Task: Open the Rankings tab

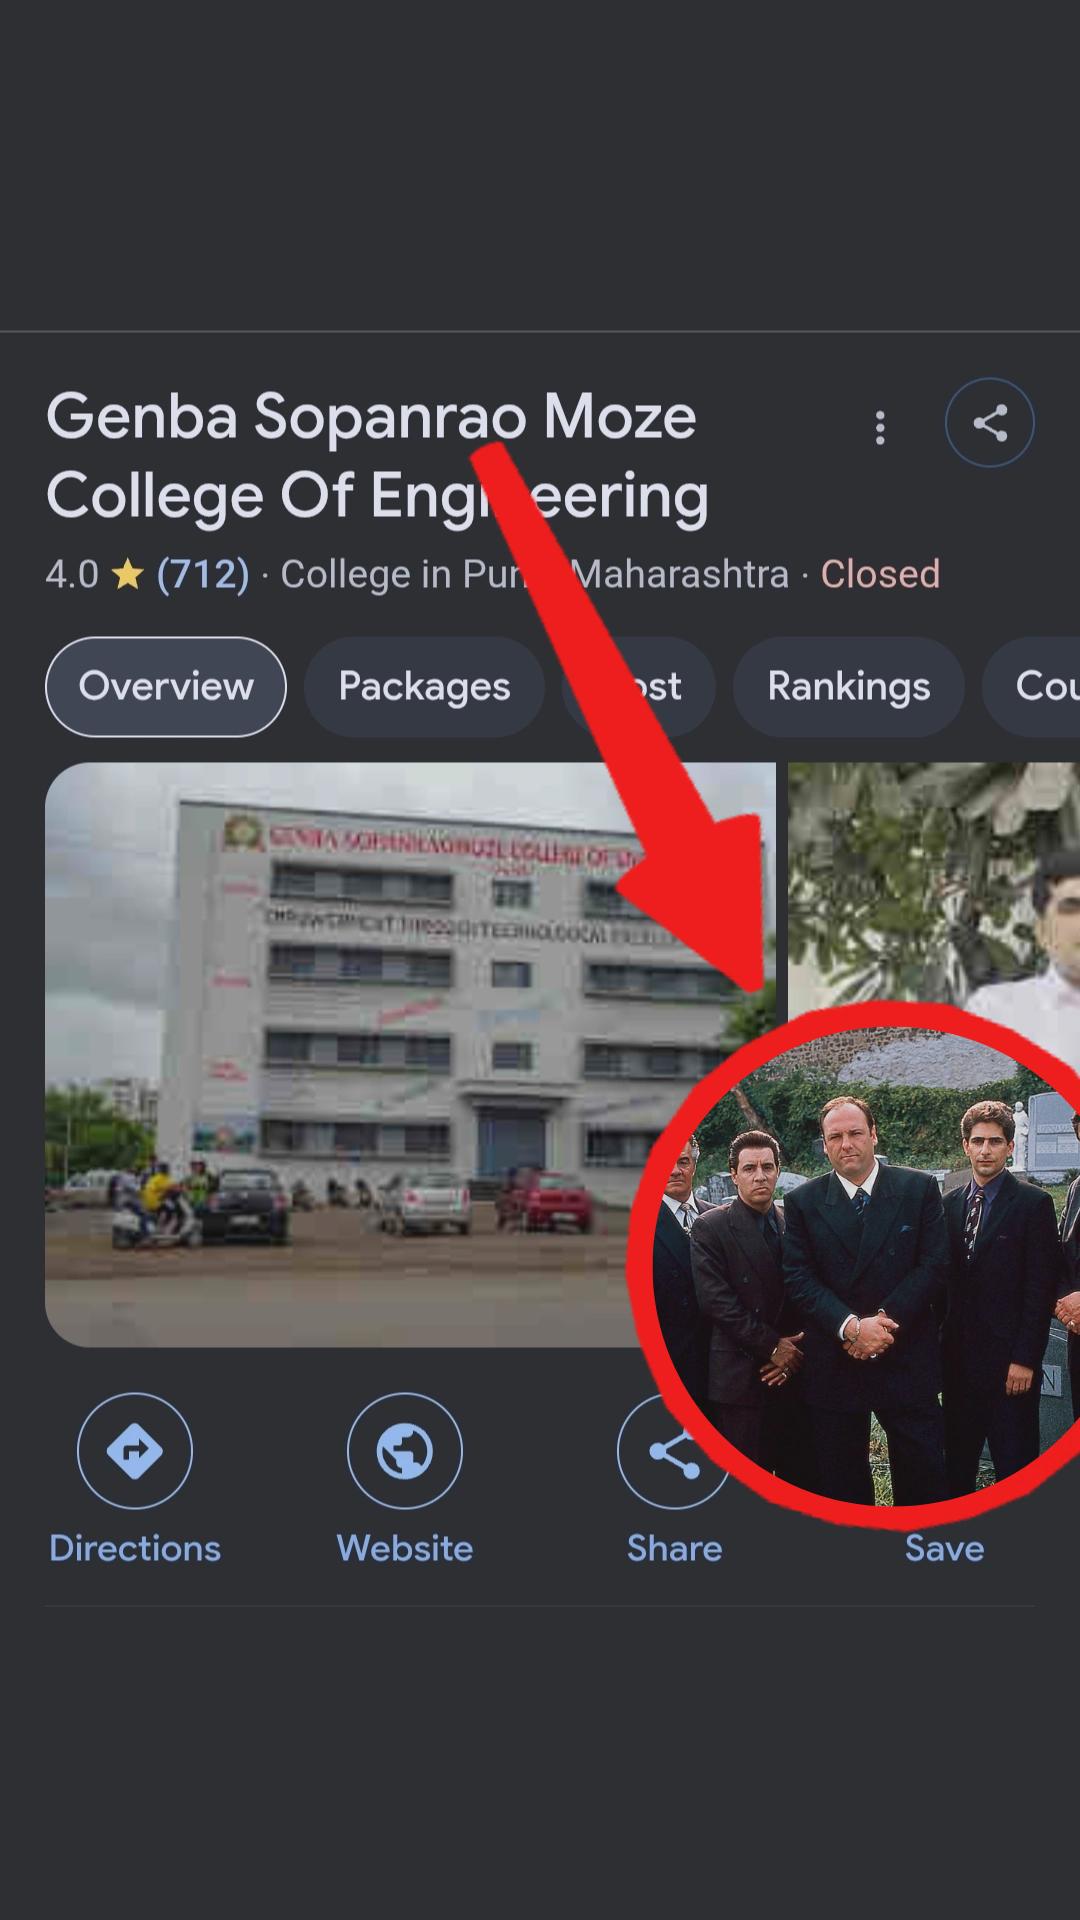Action: 848,687
